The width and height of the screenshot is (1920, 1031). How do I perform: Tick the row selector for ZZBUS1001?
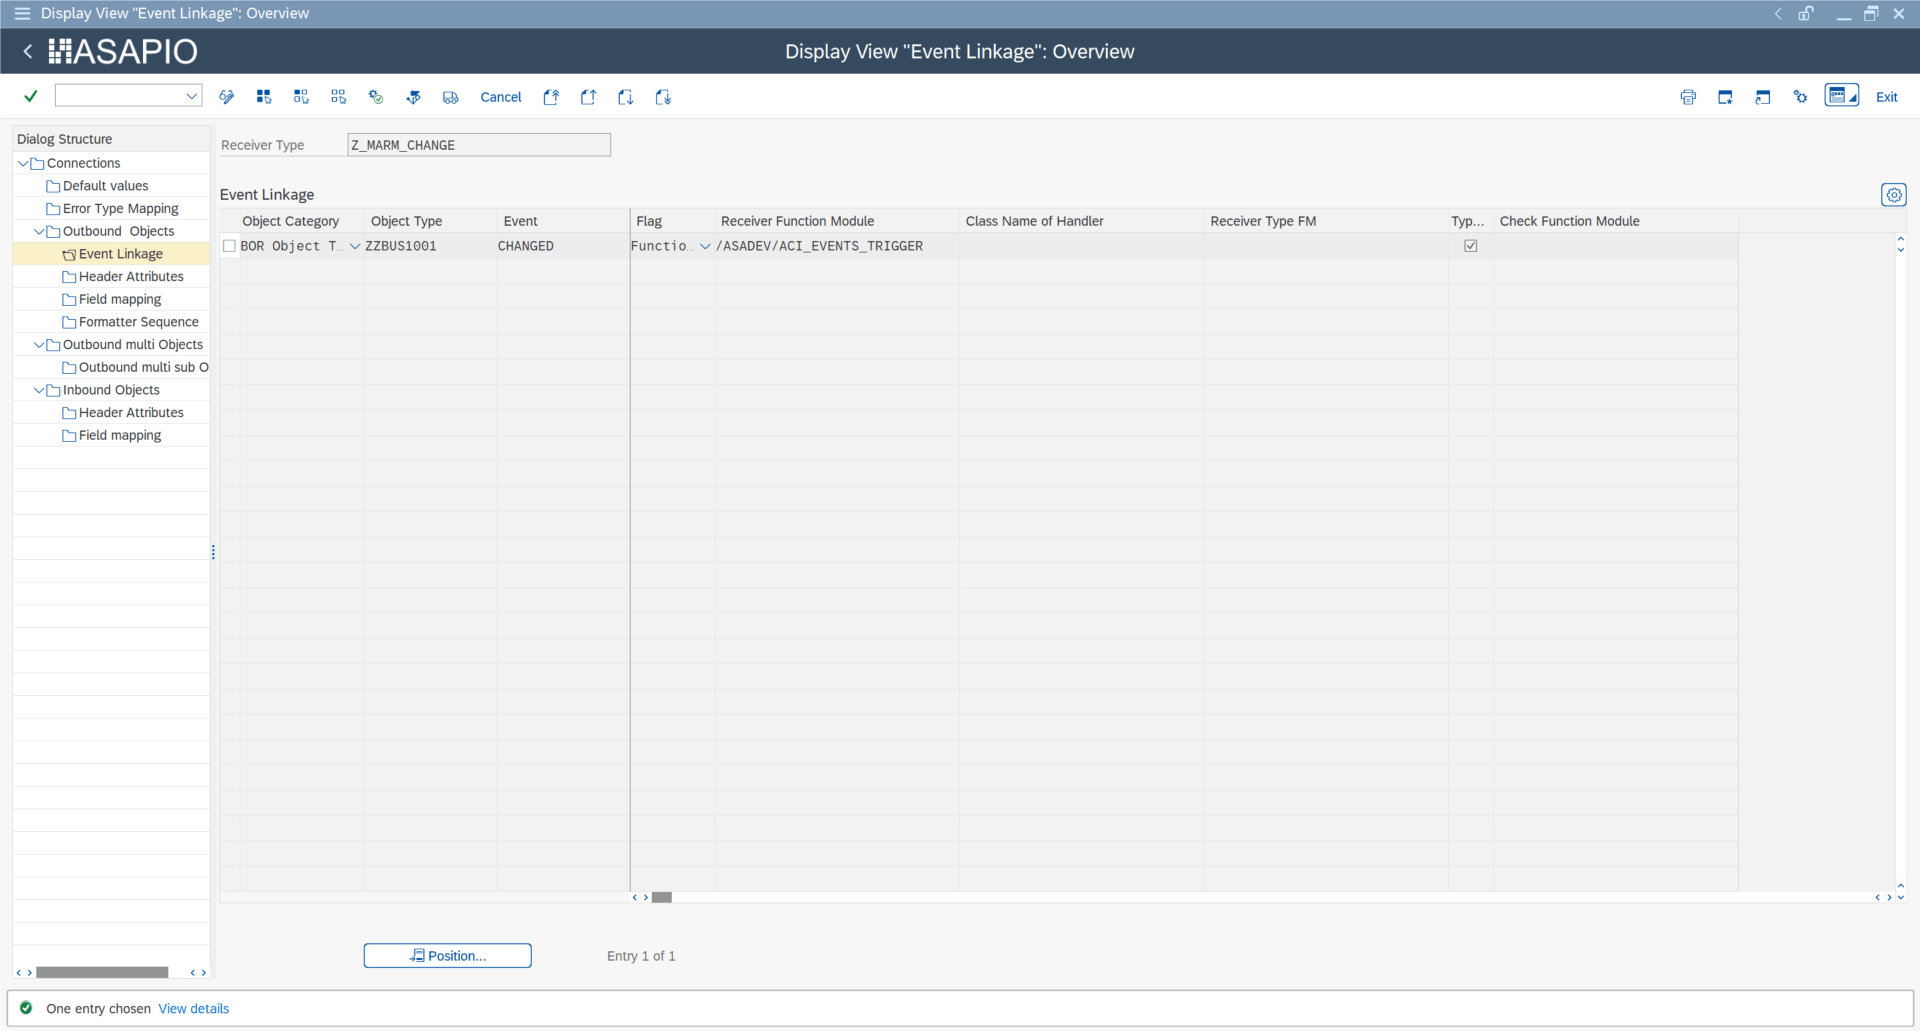(229, 246)
